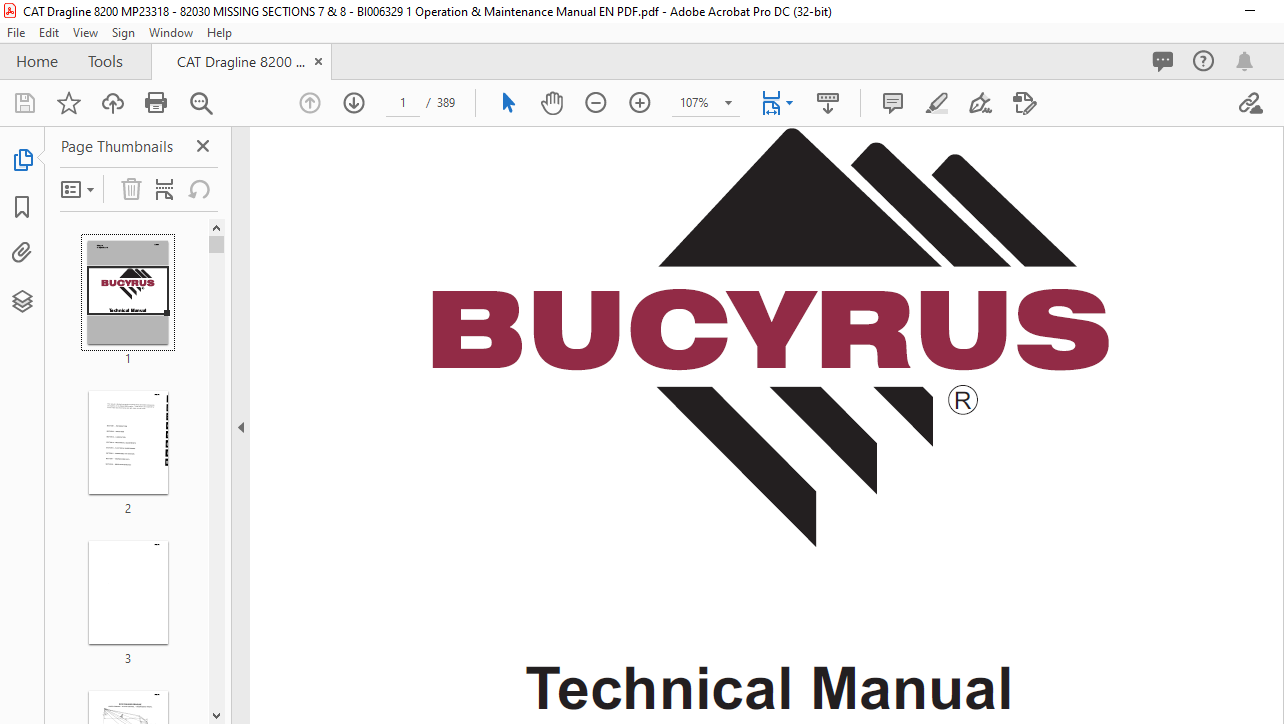
Task: Add a sticky note comment
Action: [893, 103]
